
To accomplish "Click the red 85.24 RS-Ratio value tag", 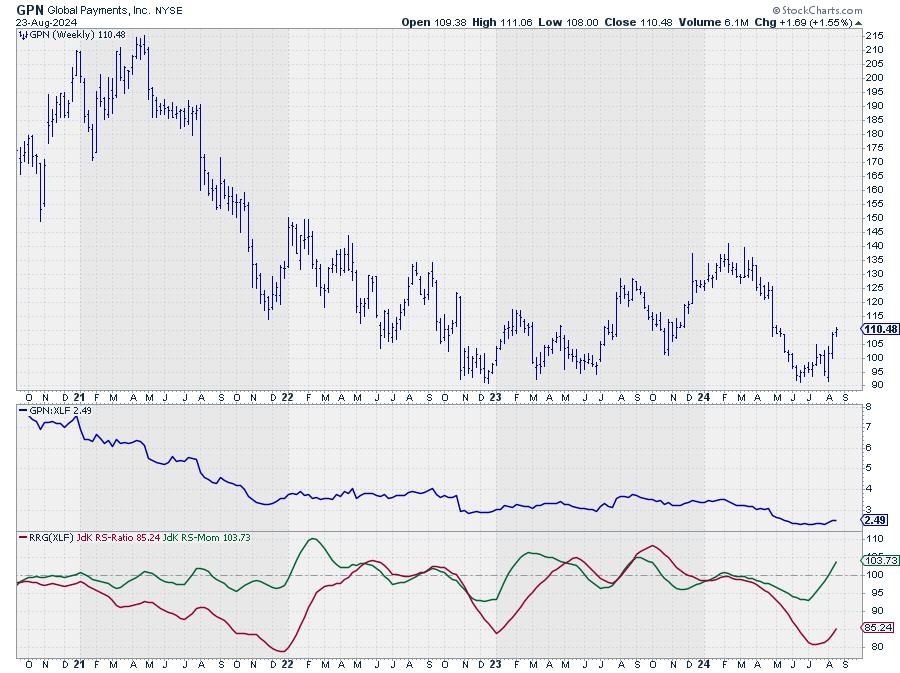I will (x=874, y=628).
